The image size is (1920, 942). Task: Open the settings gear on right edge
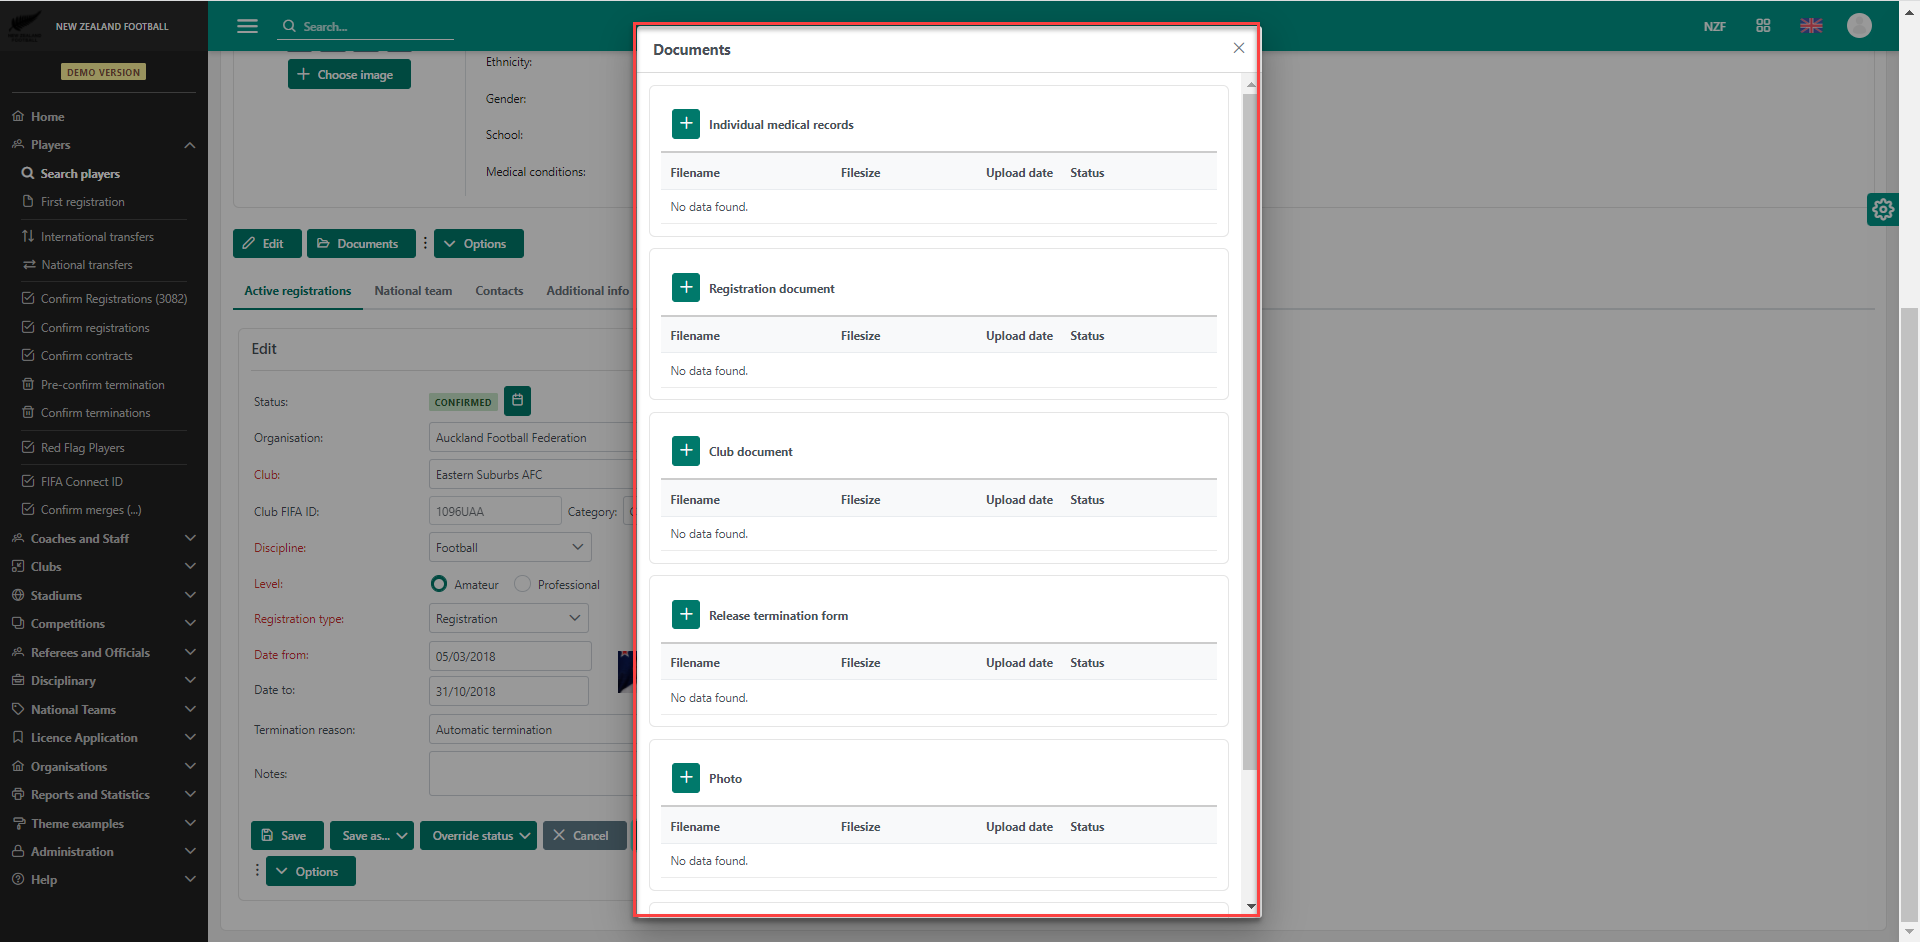(x=1882, y=209)
